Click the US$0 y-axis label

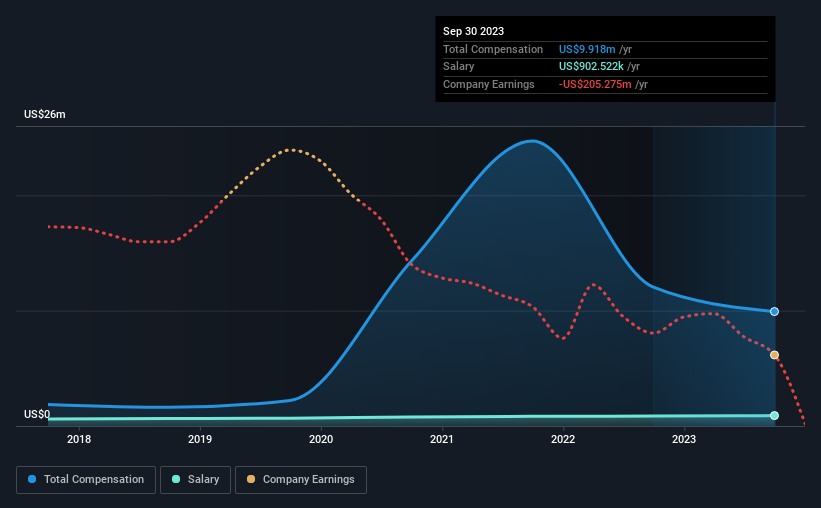coord(37,414)
